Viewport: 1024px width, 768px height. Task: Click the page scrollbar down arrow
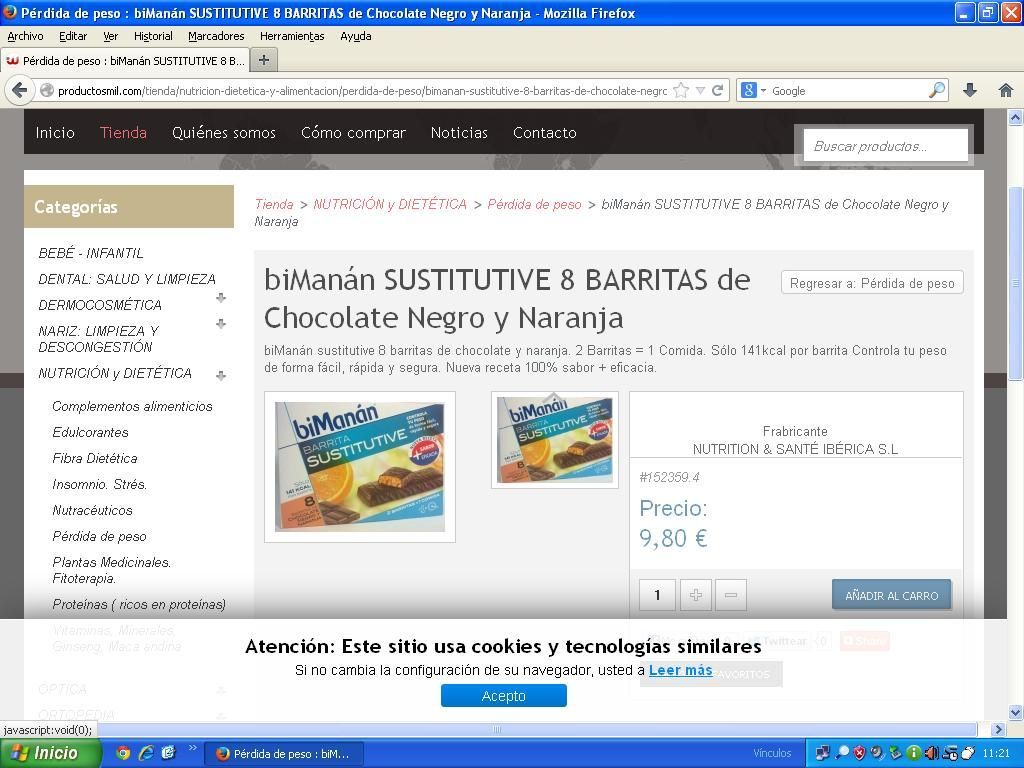pos(1016,712)
